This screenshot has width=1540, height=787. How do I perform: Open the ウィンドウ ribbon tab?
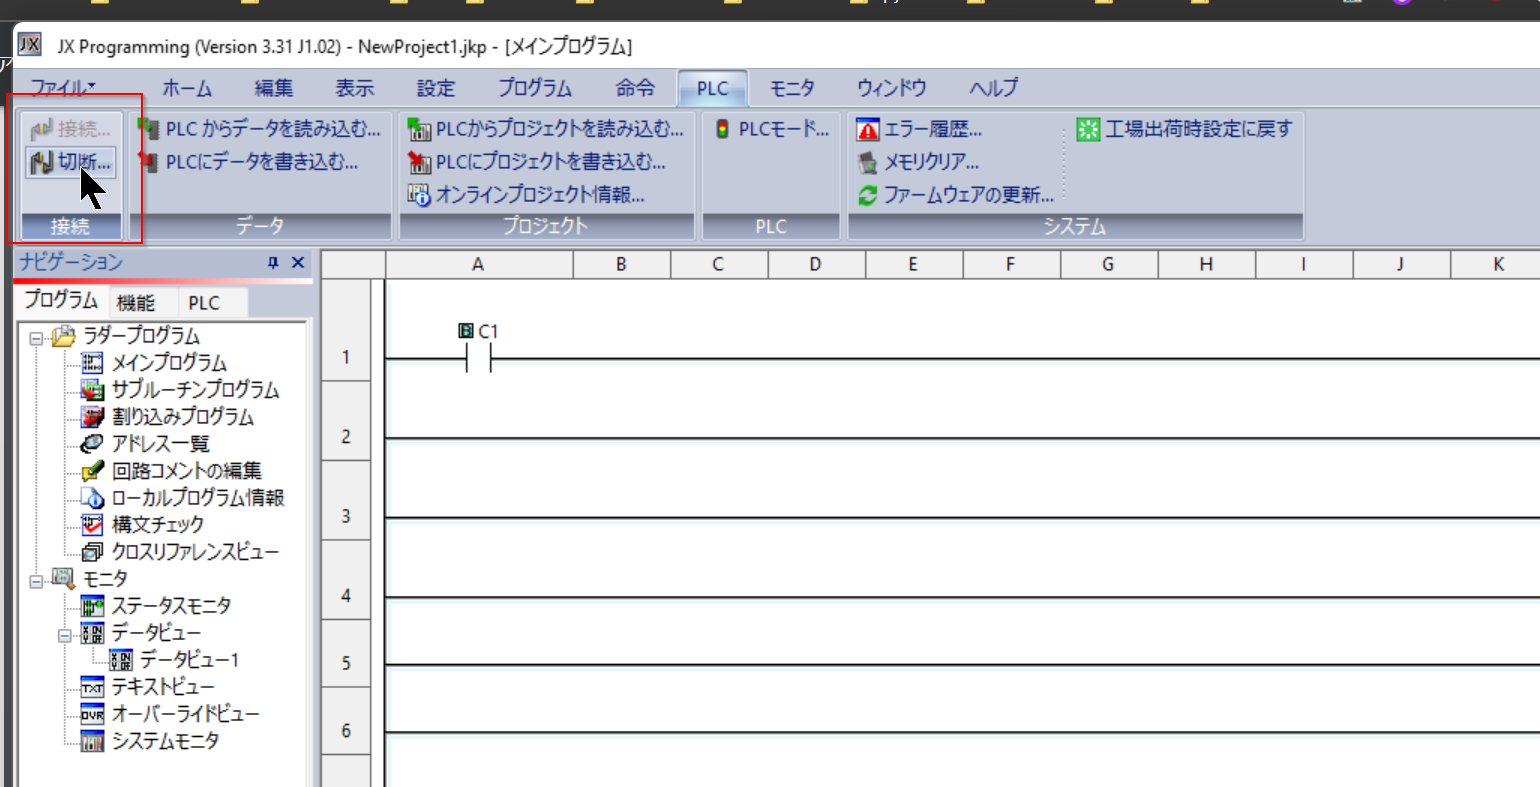(891, 88)
